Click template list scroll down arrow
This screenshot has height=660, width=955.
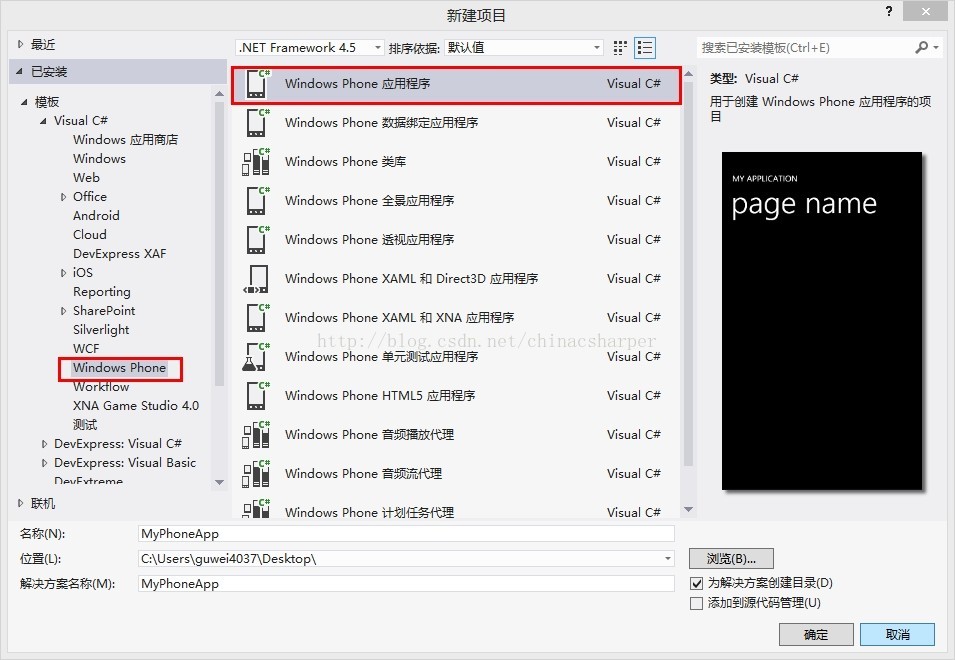tap(689, 509)
